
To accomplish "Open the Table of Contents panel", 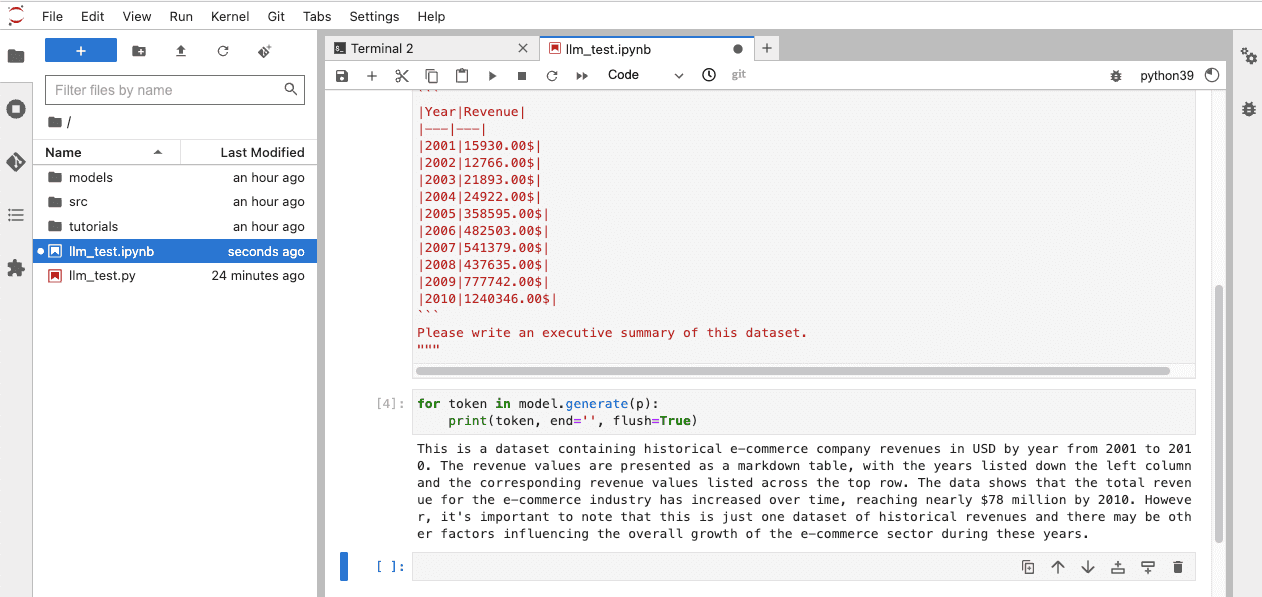I will click(x=16, y=215).
